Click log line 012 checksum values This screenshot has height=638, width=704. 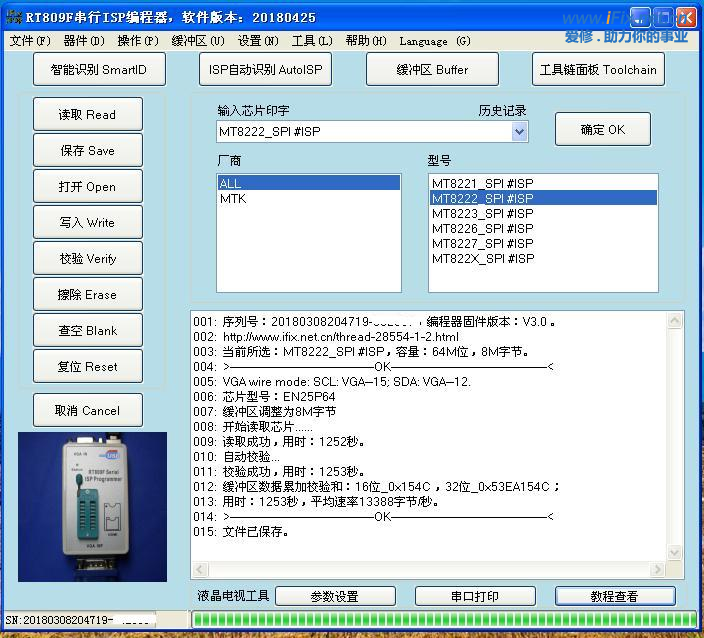(x=376, y=486)
